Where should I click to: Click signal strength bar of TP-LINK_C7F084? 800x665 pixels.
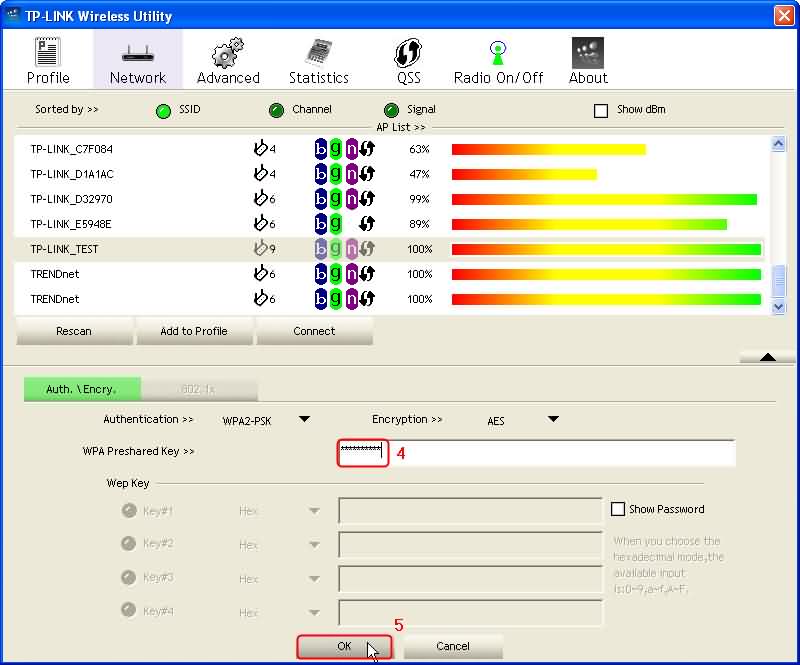pos(548,149)
